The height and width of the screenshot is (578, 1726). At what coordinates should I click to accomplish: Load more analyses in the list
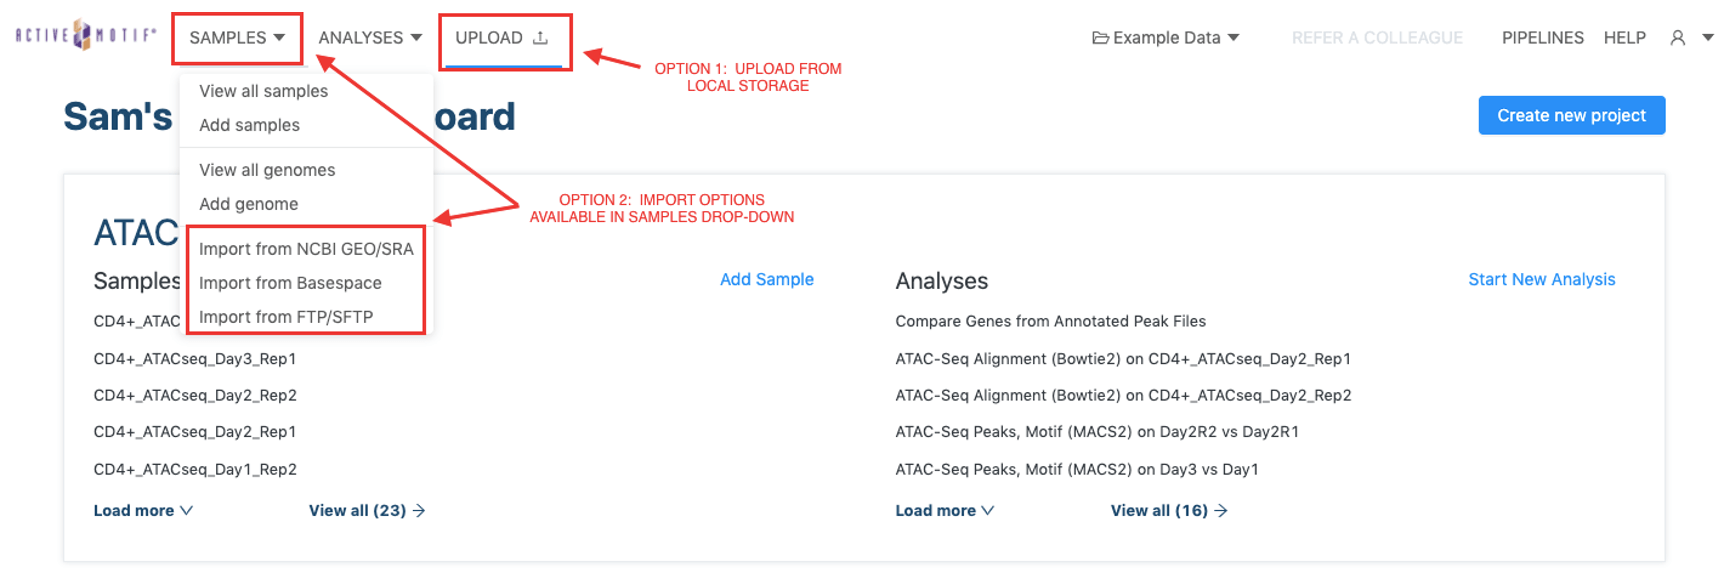(x=945, y=510)
